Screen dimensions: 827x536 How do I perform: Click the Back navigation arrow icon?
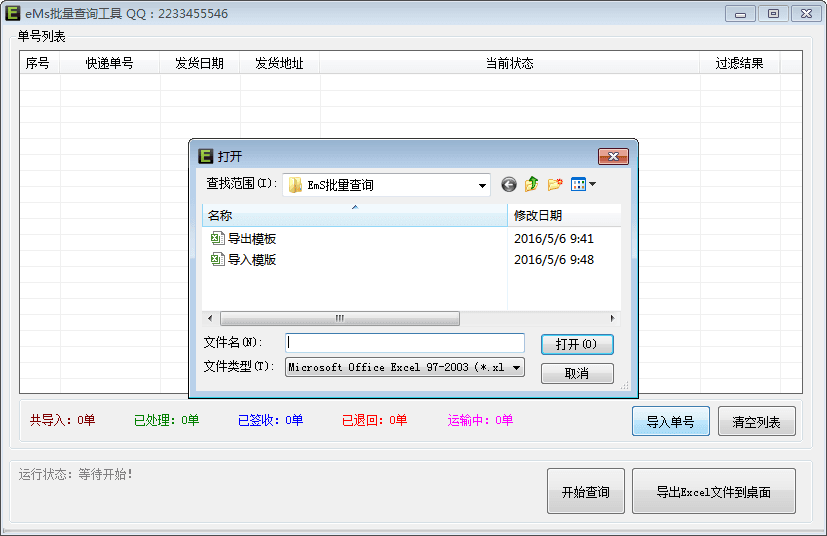pos(509,184)
